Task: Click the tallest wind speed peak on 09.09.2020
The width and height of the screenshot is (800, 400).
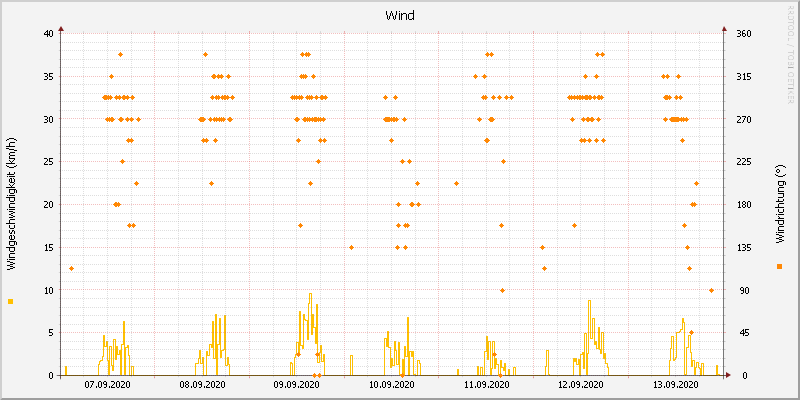Action: [x=310, y=294]
